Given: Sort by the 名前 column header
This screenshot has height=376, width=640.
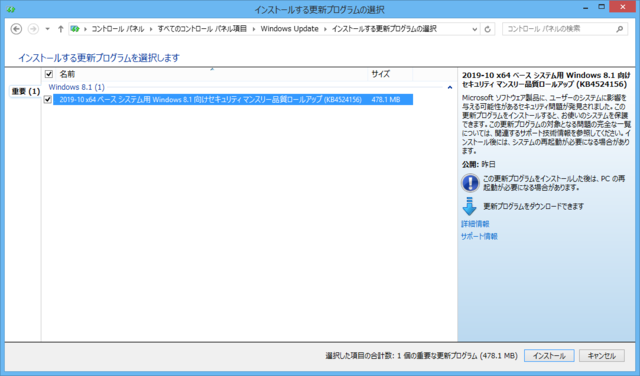Looking at the screenshot, I should pyautogui.click(x=67, y=74).
